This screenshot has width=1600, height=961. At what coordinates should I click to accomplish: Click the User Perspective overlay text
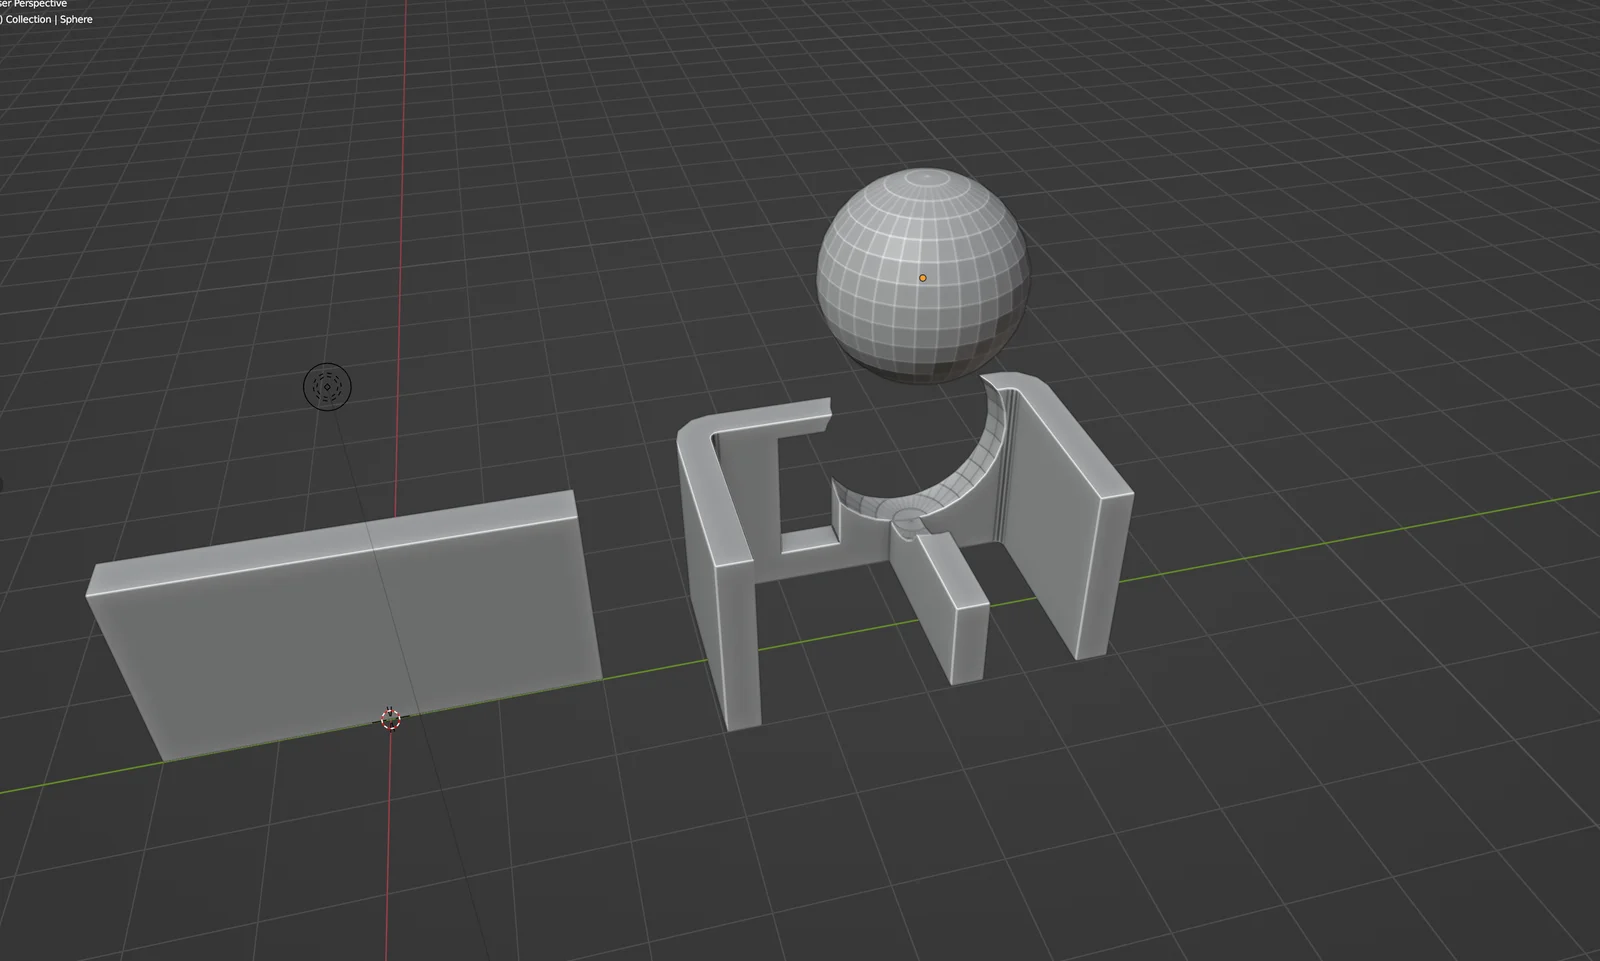tap(33, 4)
